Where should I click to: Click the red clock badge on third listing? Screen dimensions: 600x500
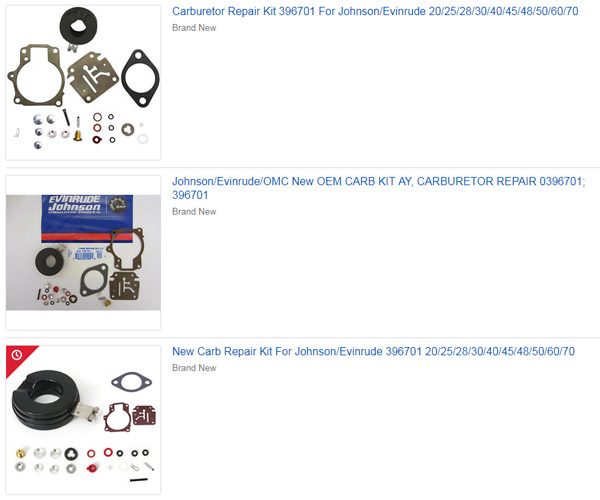[16, 355]
